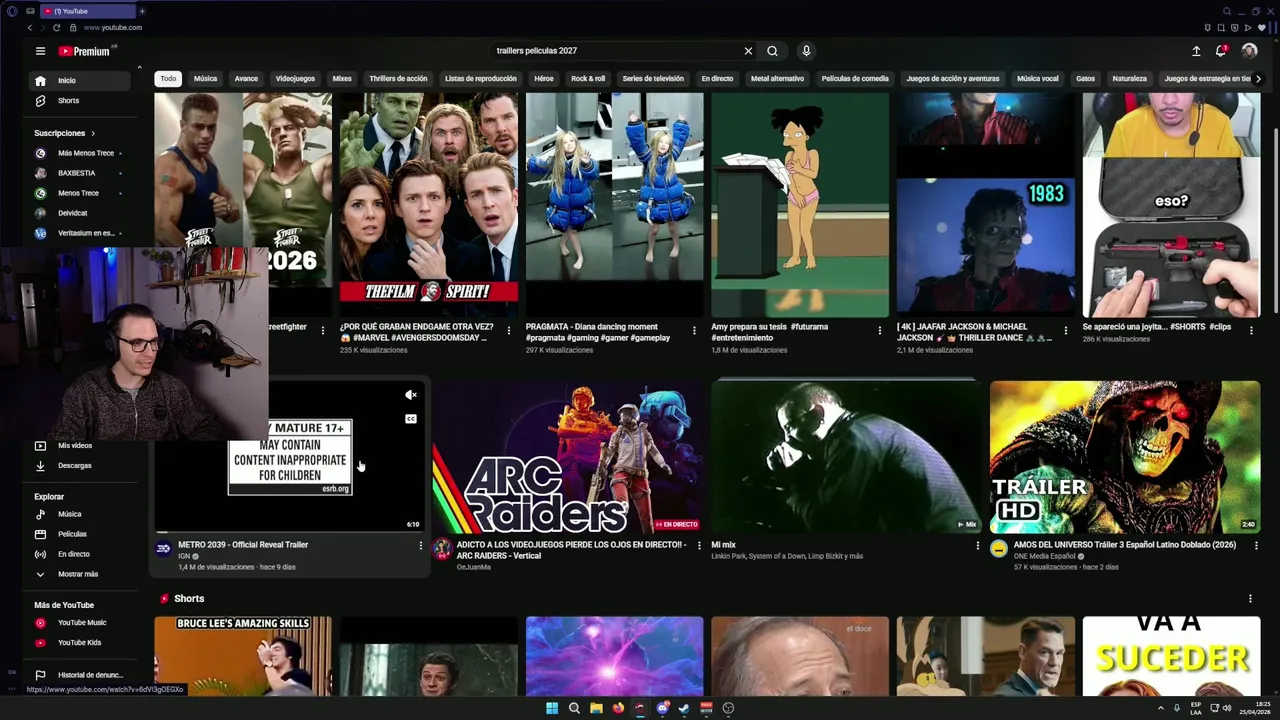Select the Videojuegos filter chip

[295, 79]
